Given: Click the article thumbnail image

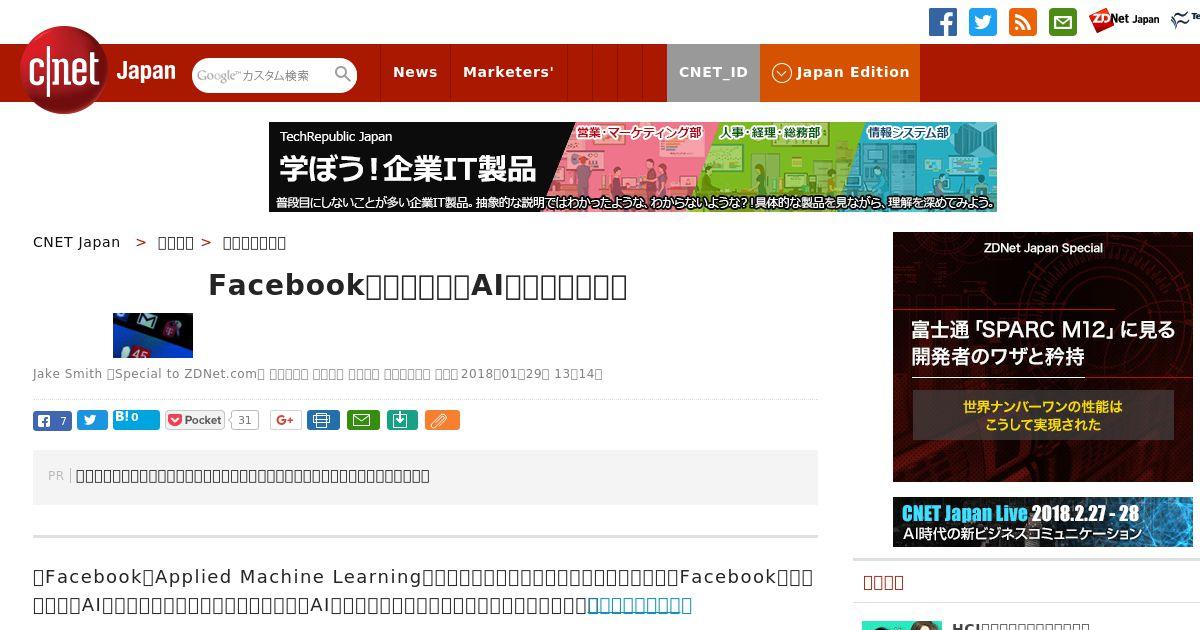Looking at the screenshot, I should tap(153, 335).
